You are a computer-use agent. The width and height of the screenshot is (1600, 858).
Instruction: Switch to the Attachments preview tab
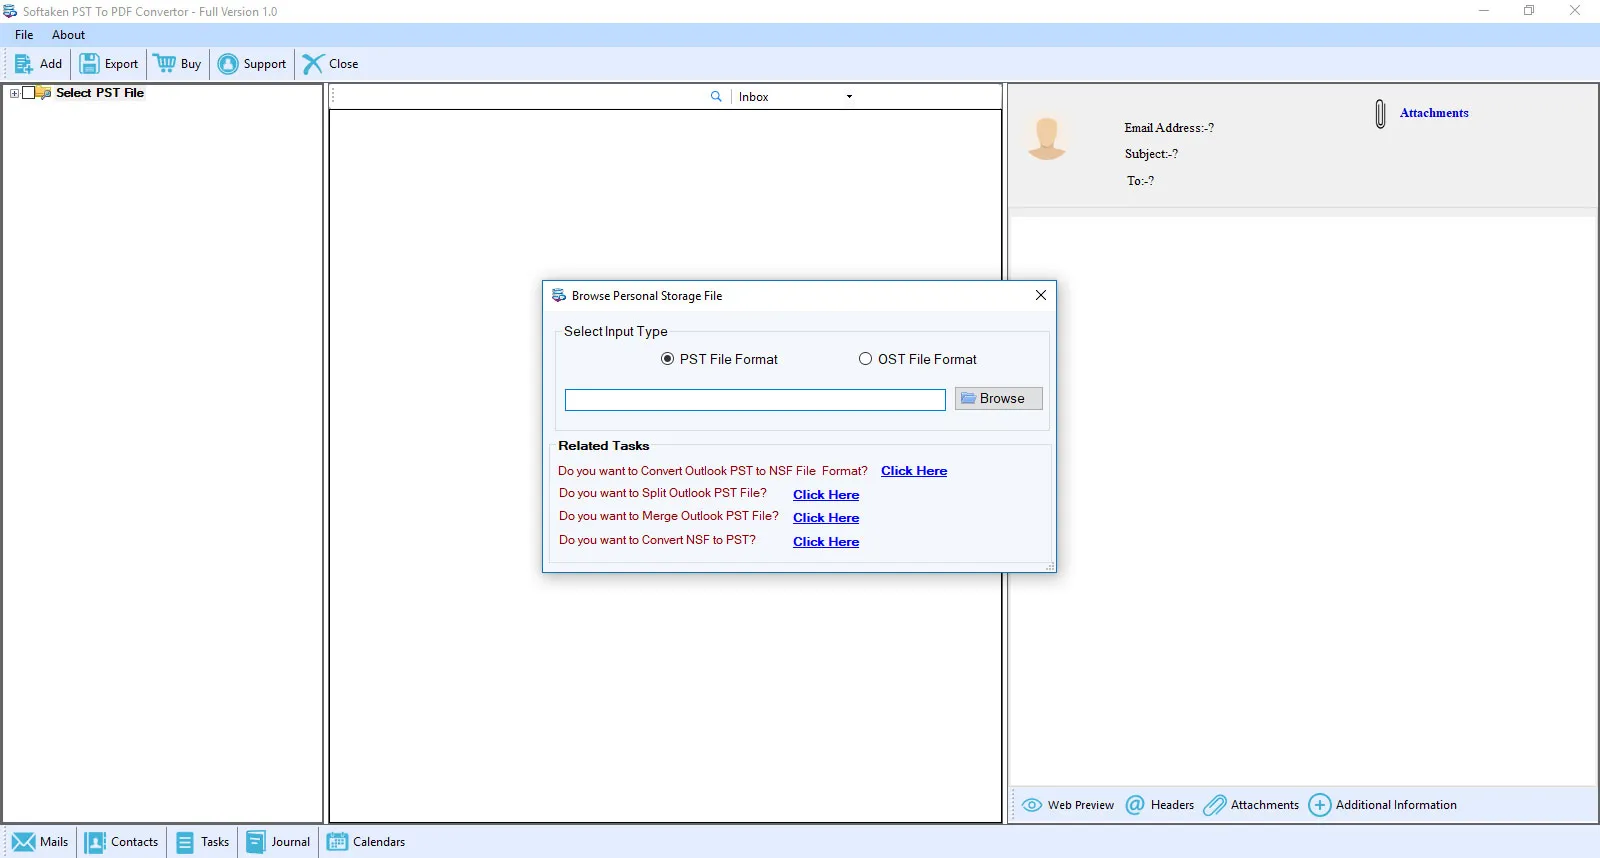(1251, 805)
